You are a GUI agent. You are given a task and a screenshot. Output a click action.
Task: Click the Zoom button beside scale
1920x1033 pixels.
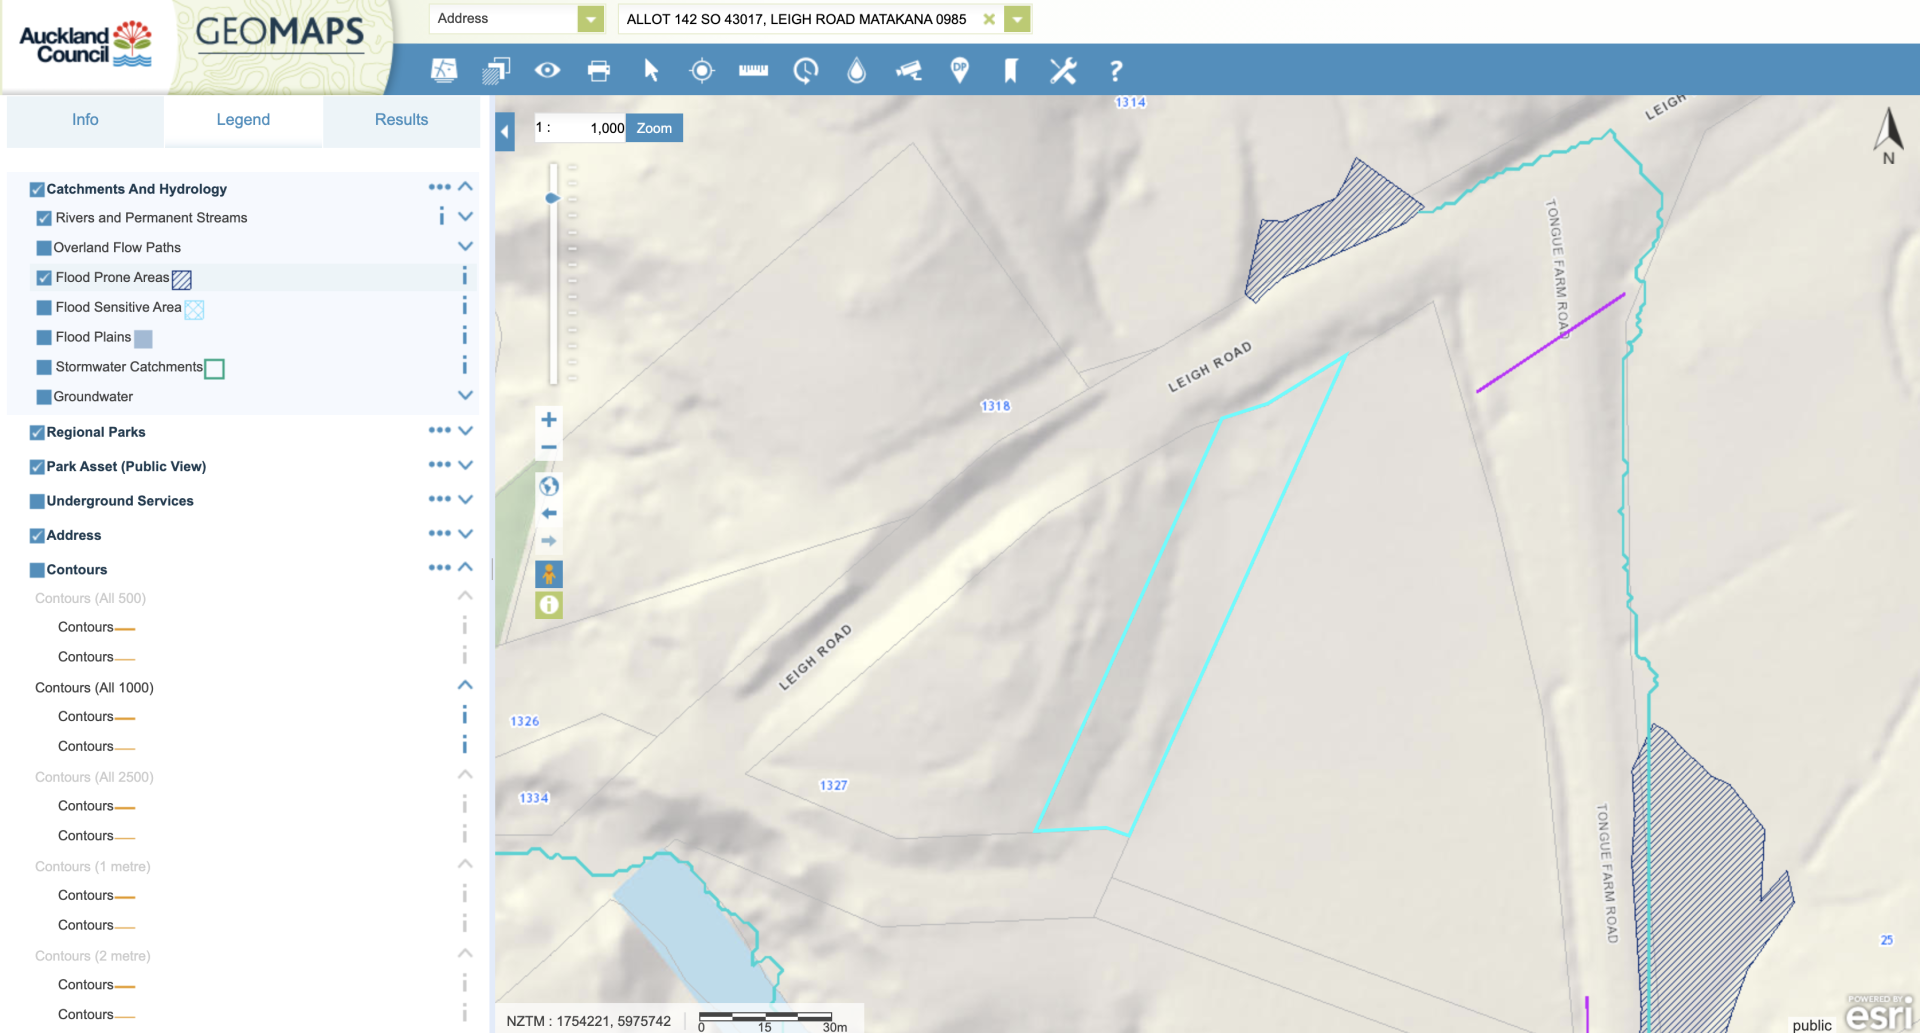click(x=654, y=128)
